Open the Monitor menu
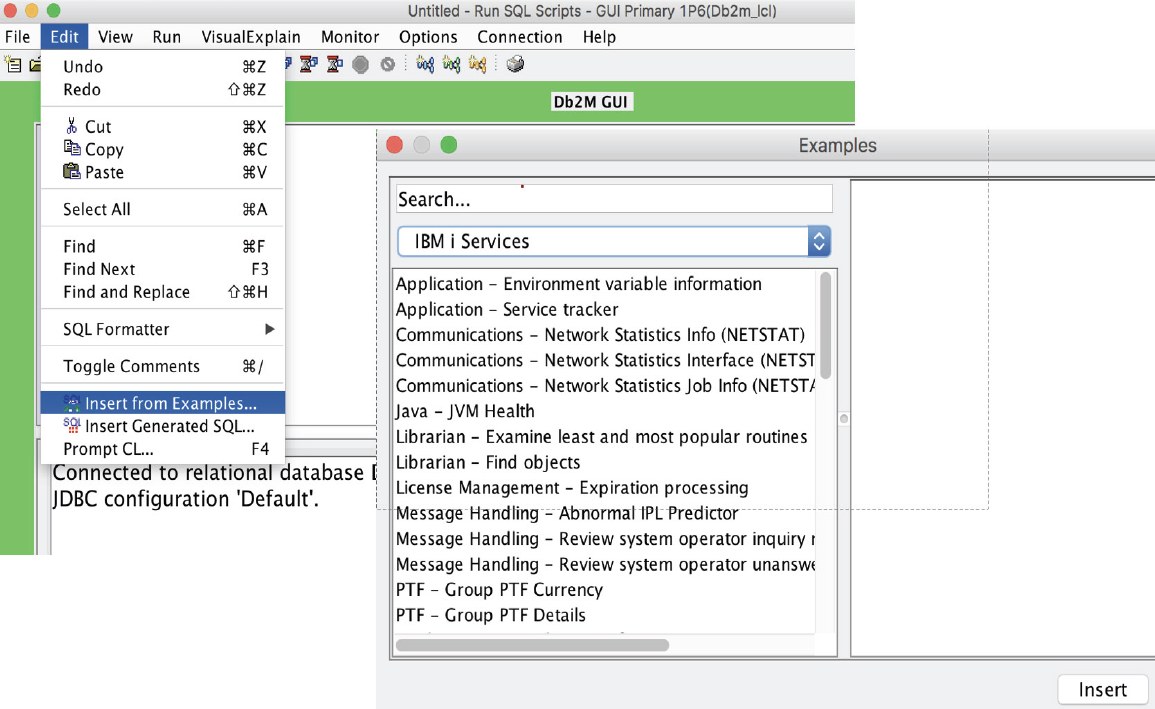 (350, 37)
